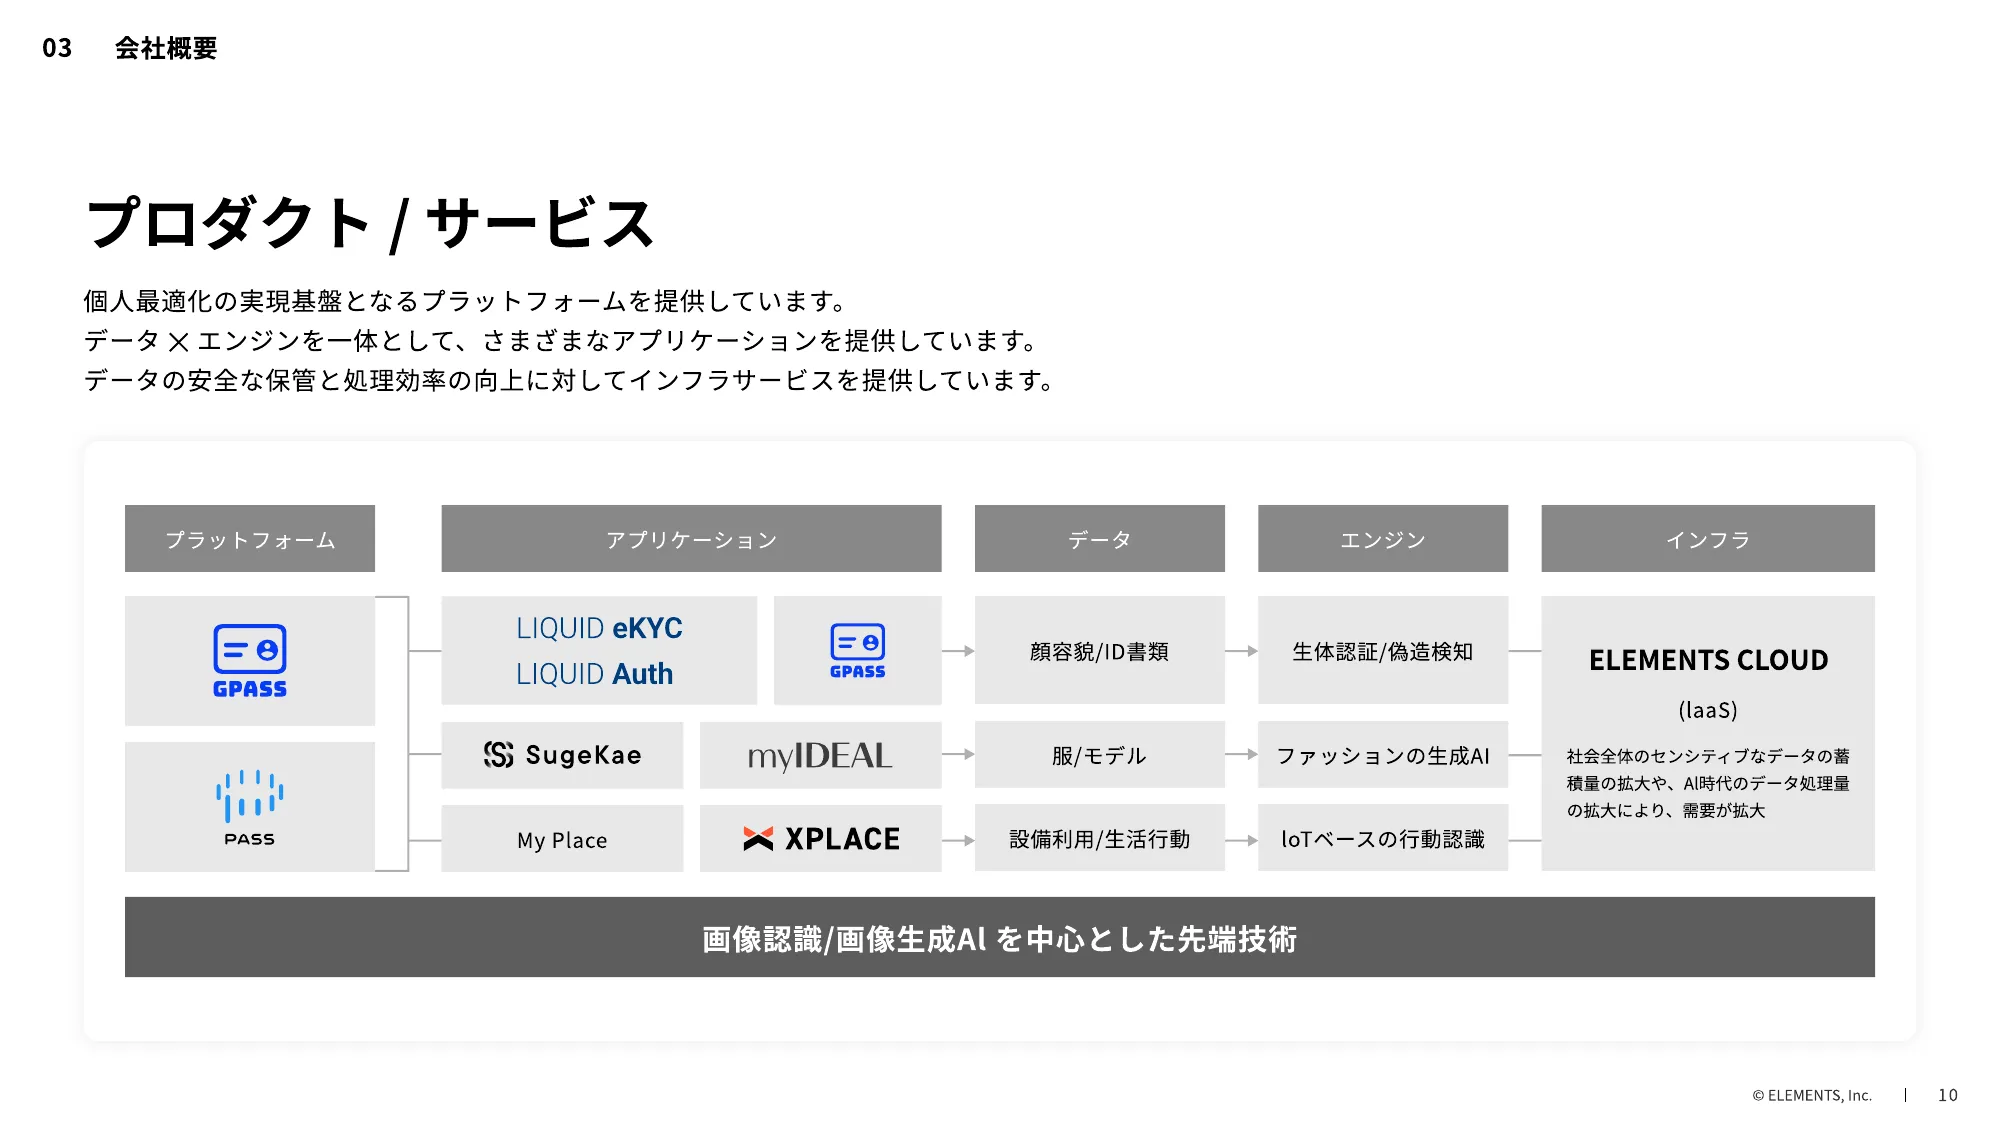The height and width of the screenshot is (1125, 2000).
Task: Click the LIQUID Auth text
Action: click(594, 674)
